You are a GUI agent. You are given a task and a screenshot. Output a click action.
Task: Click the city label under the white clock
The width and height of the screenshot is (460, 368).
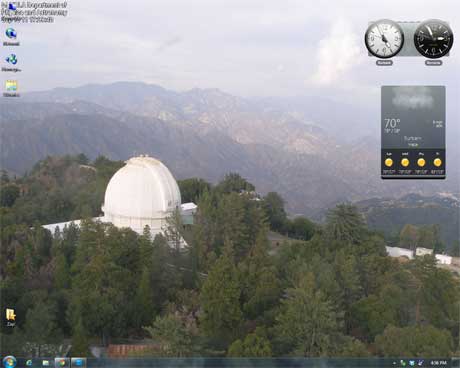pyautogui.click(x=384, y=63)
